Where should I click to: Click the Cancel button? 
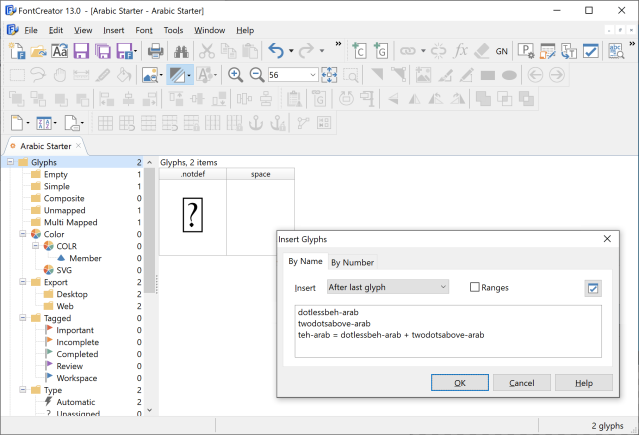point(521,383)
